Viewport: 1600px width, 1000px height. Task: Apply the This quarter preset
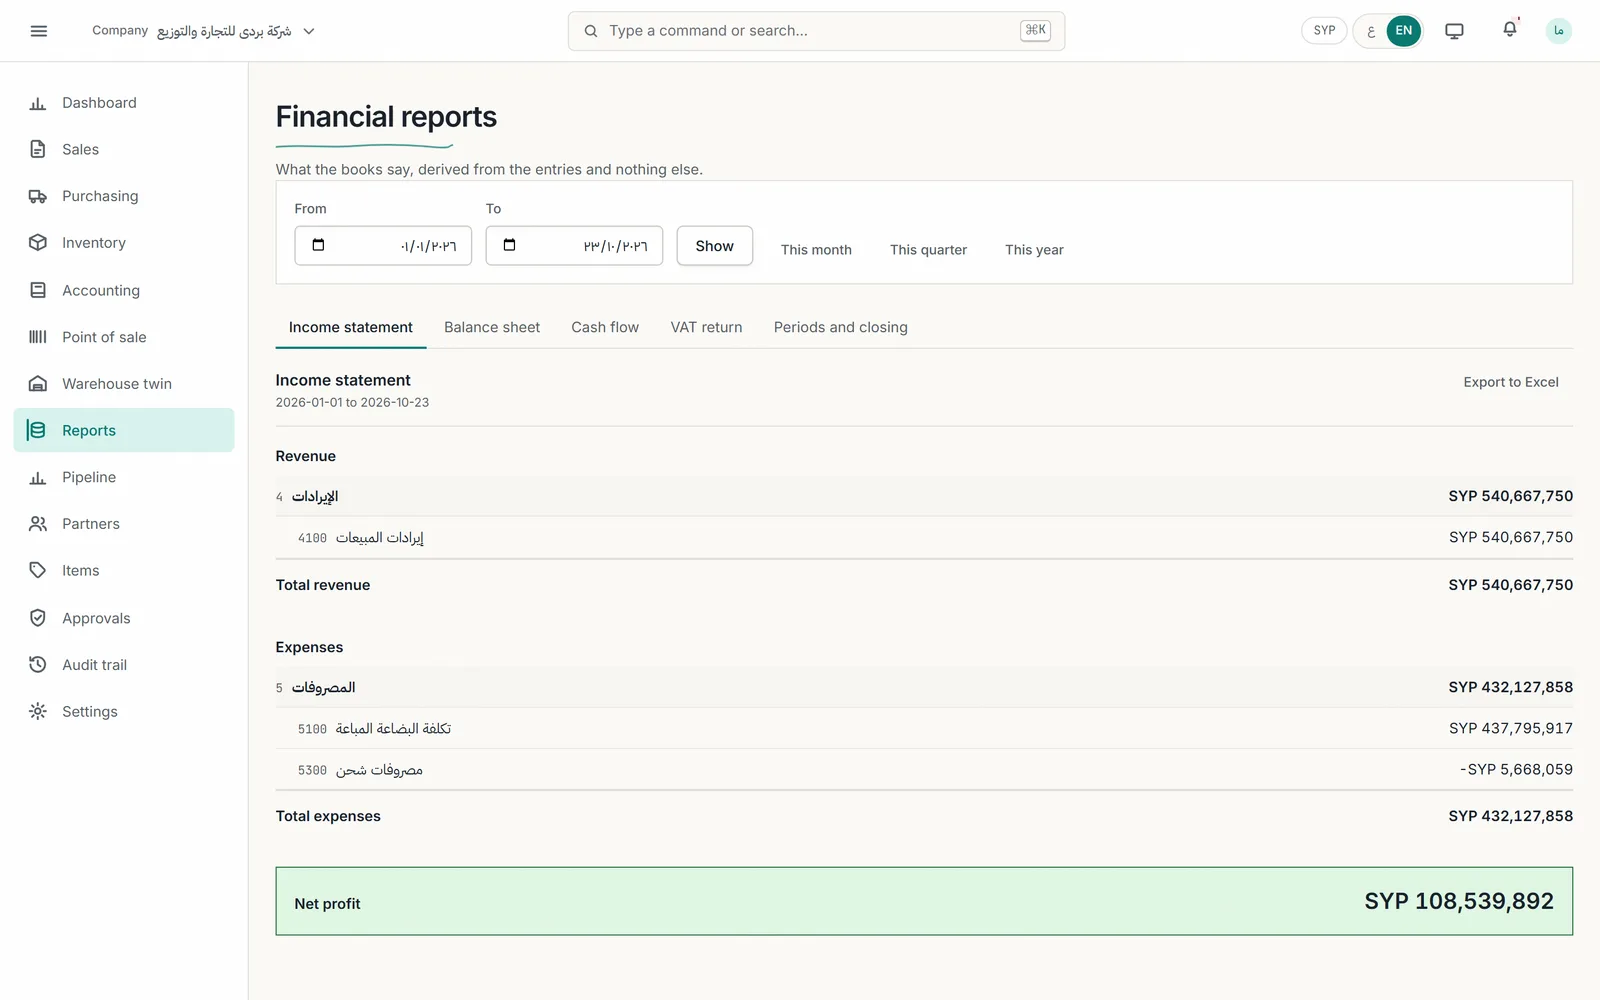pos(929,250)
